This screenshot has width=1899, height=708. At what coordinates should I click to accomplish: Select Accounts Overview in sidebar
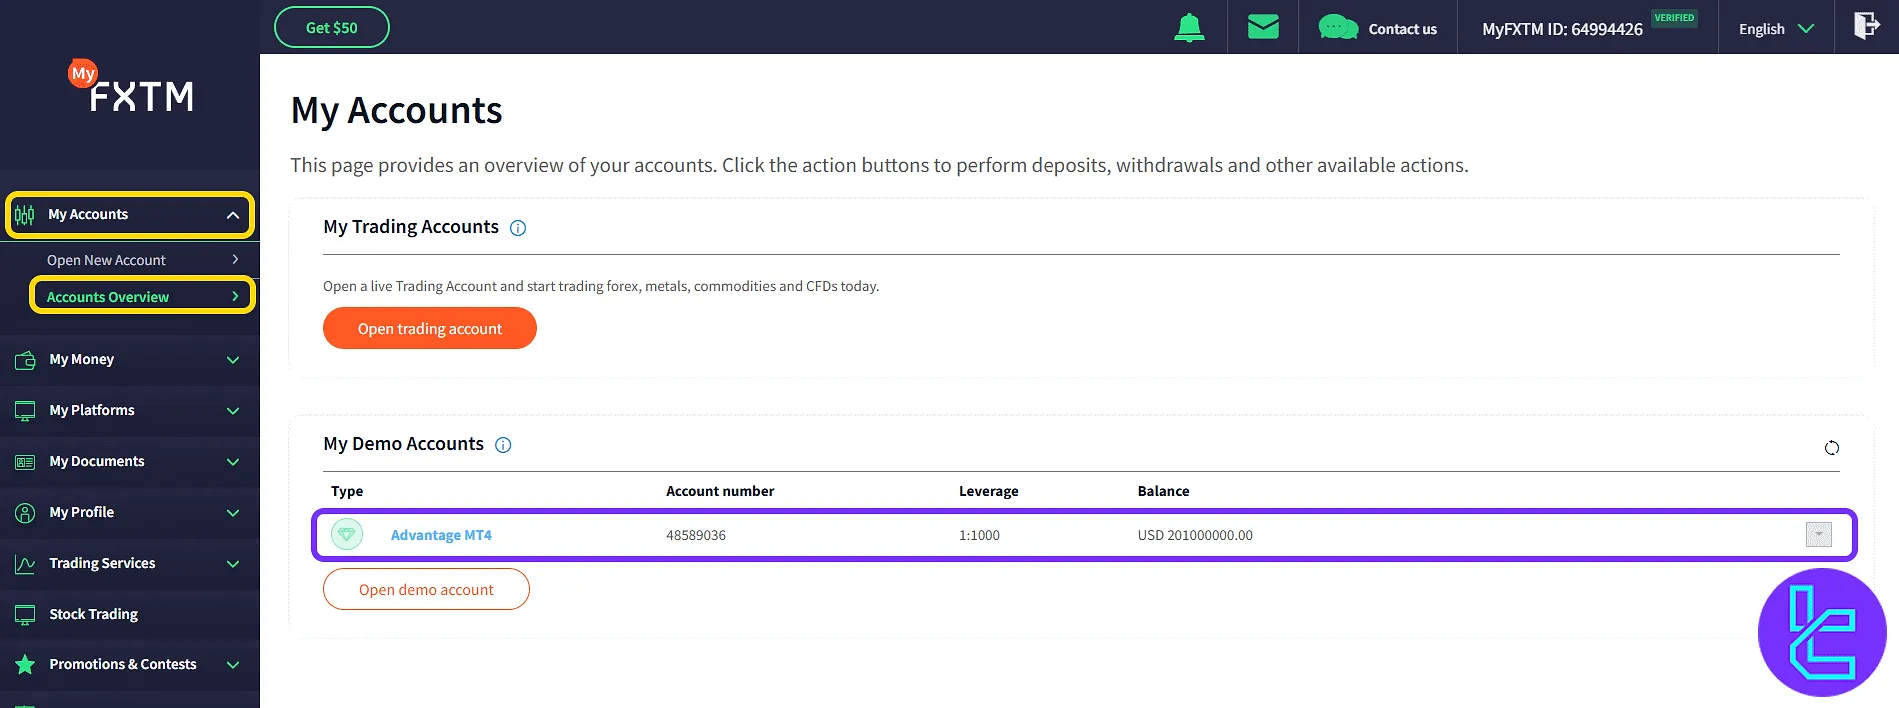(141, 297)
